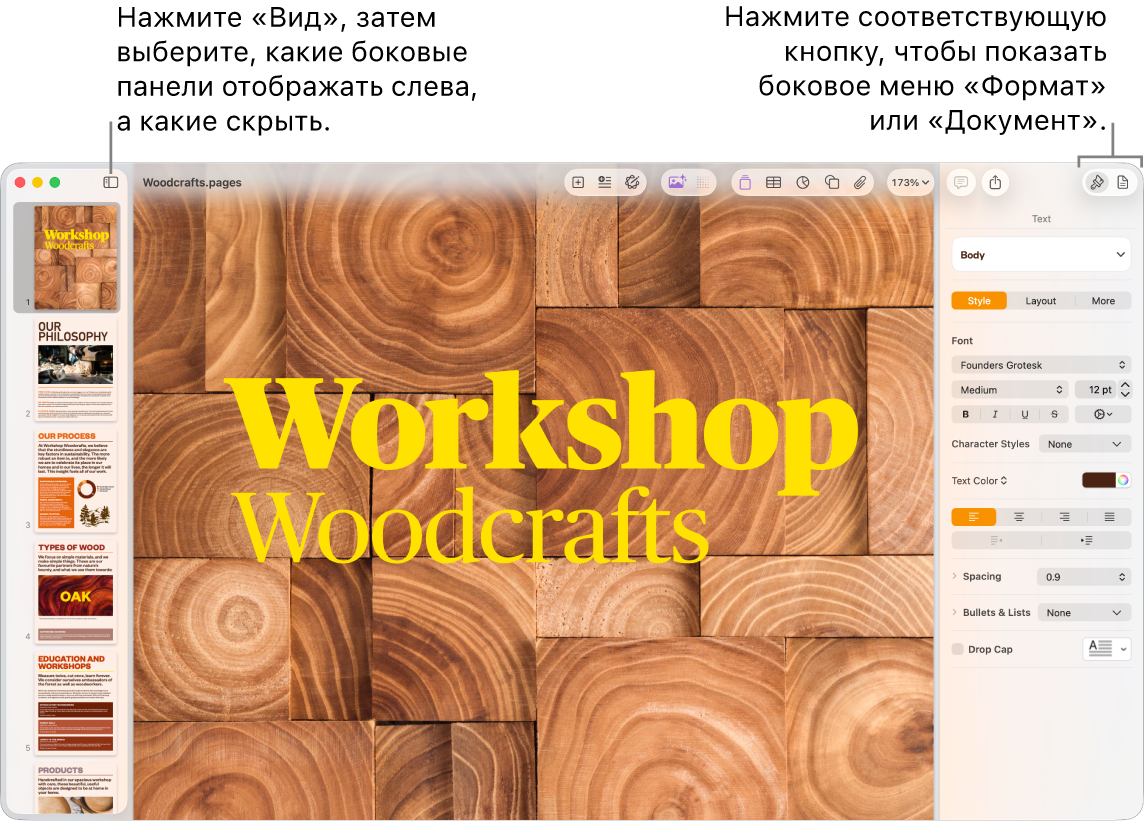Image resolution: width=1144 pixels, height=822 pixels.
Task: Click the Add Page icon in toolbar
Action: point(577,182)
